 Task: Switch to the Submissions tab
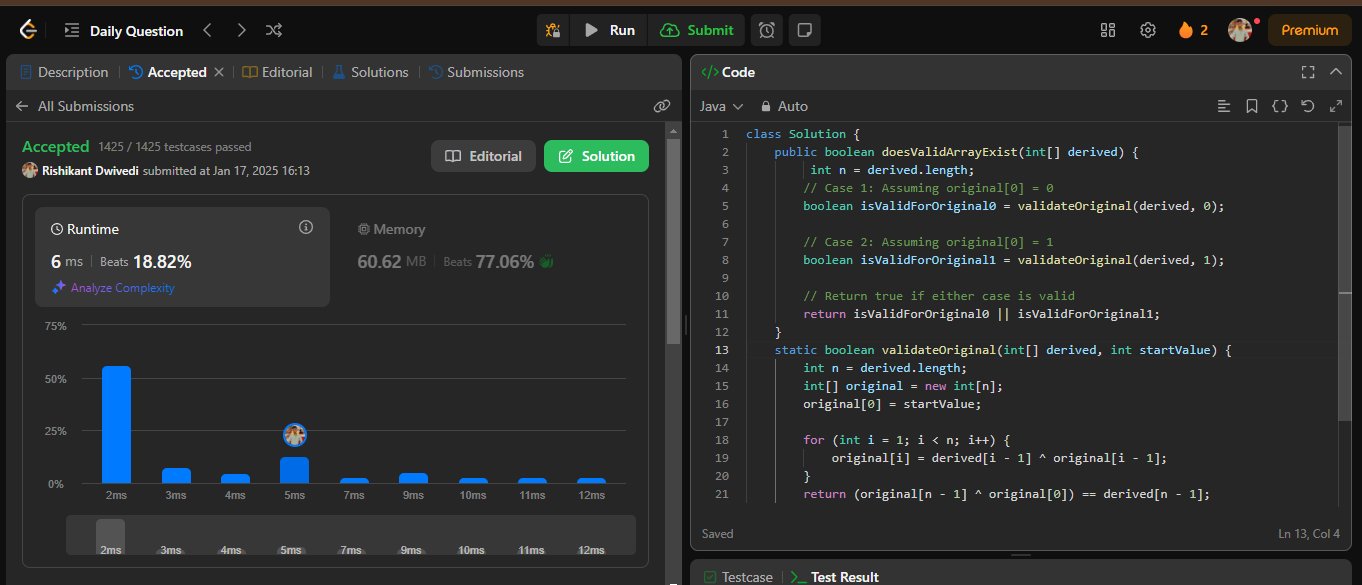(x=476, y=72)
